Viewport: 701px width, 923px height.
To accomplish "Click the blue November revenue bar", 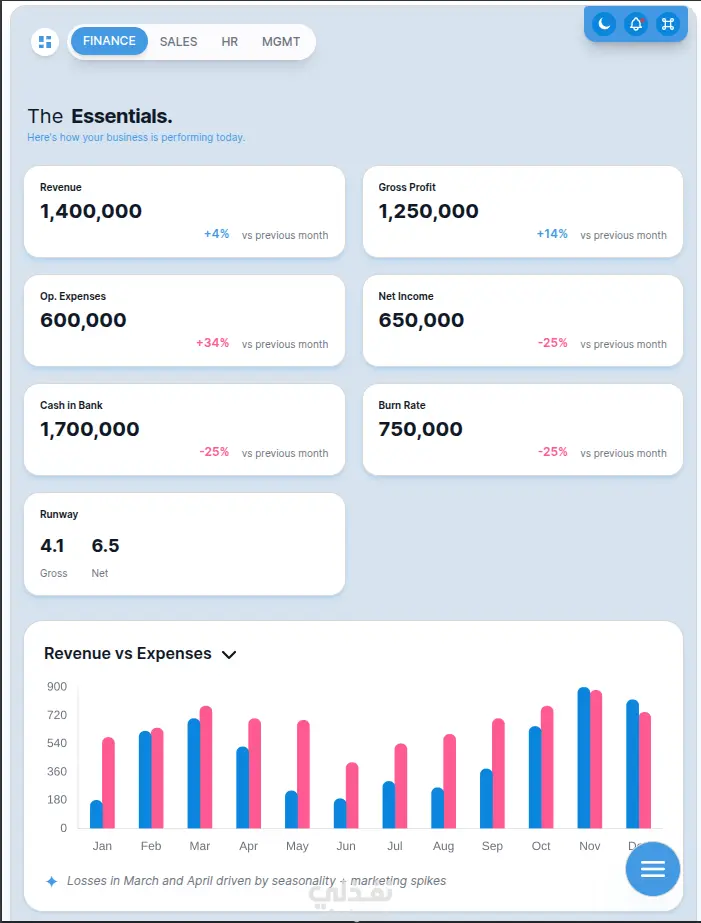I will [584, 758].
